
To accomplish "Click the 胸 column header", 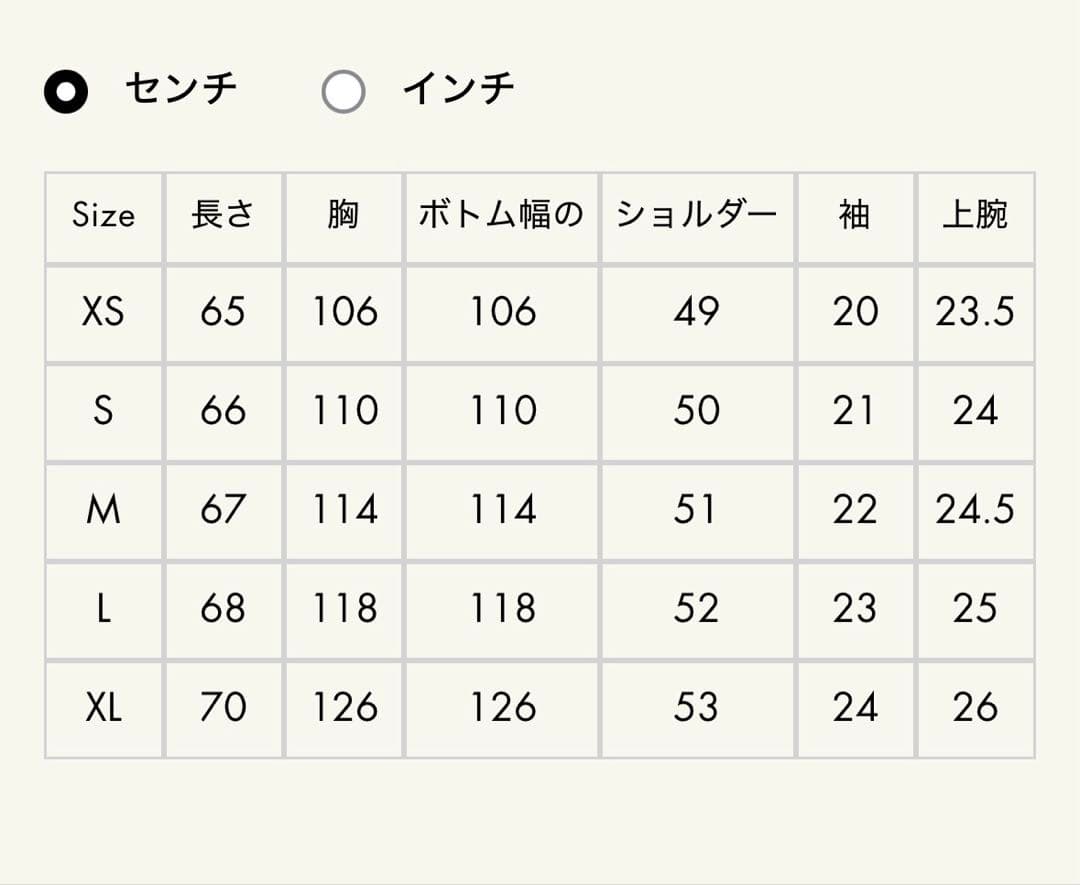I will click(x=343, y=216).
